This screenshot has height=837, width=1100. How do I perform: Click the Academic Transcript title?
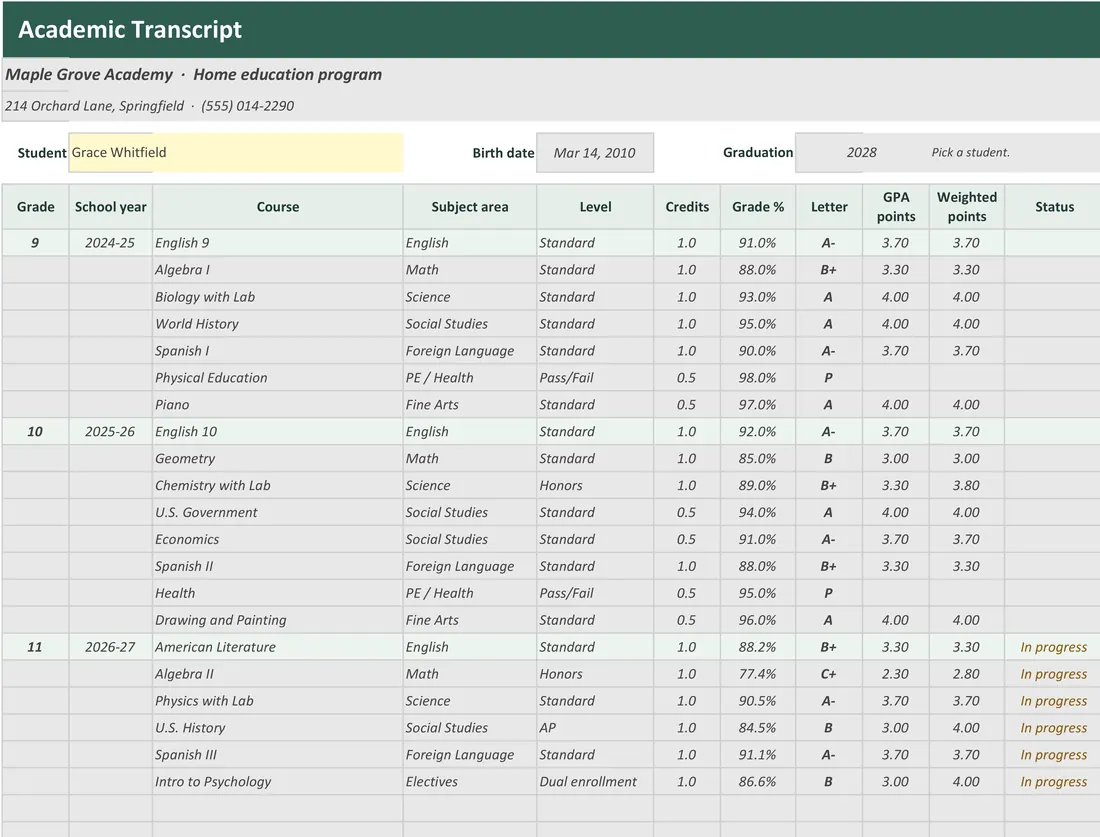130,29
